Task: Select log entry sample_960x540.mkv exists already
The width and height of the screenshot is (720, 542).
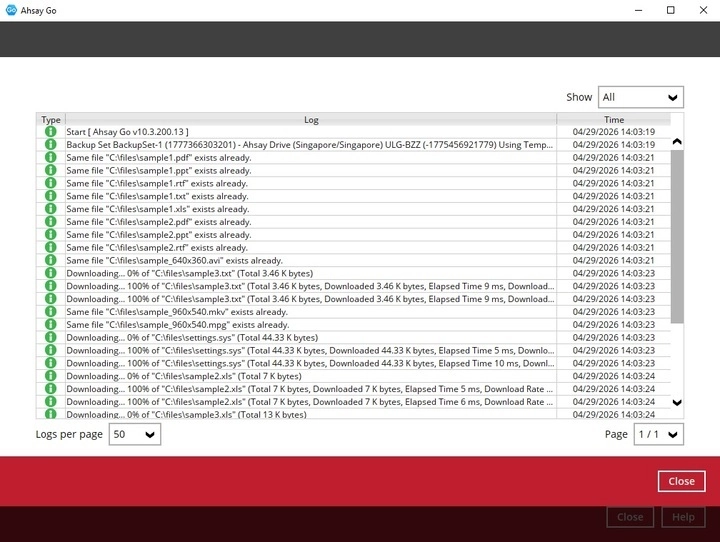Action: 177,312
